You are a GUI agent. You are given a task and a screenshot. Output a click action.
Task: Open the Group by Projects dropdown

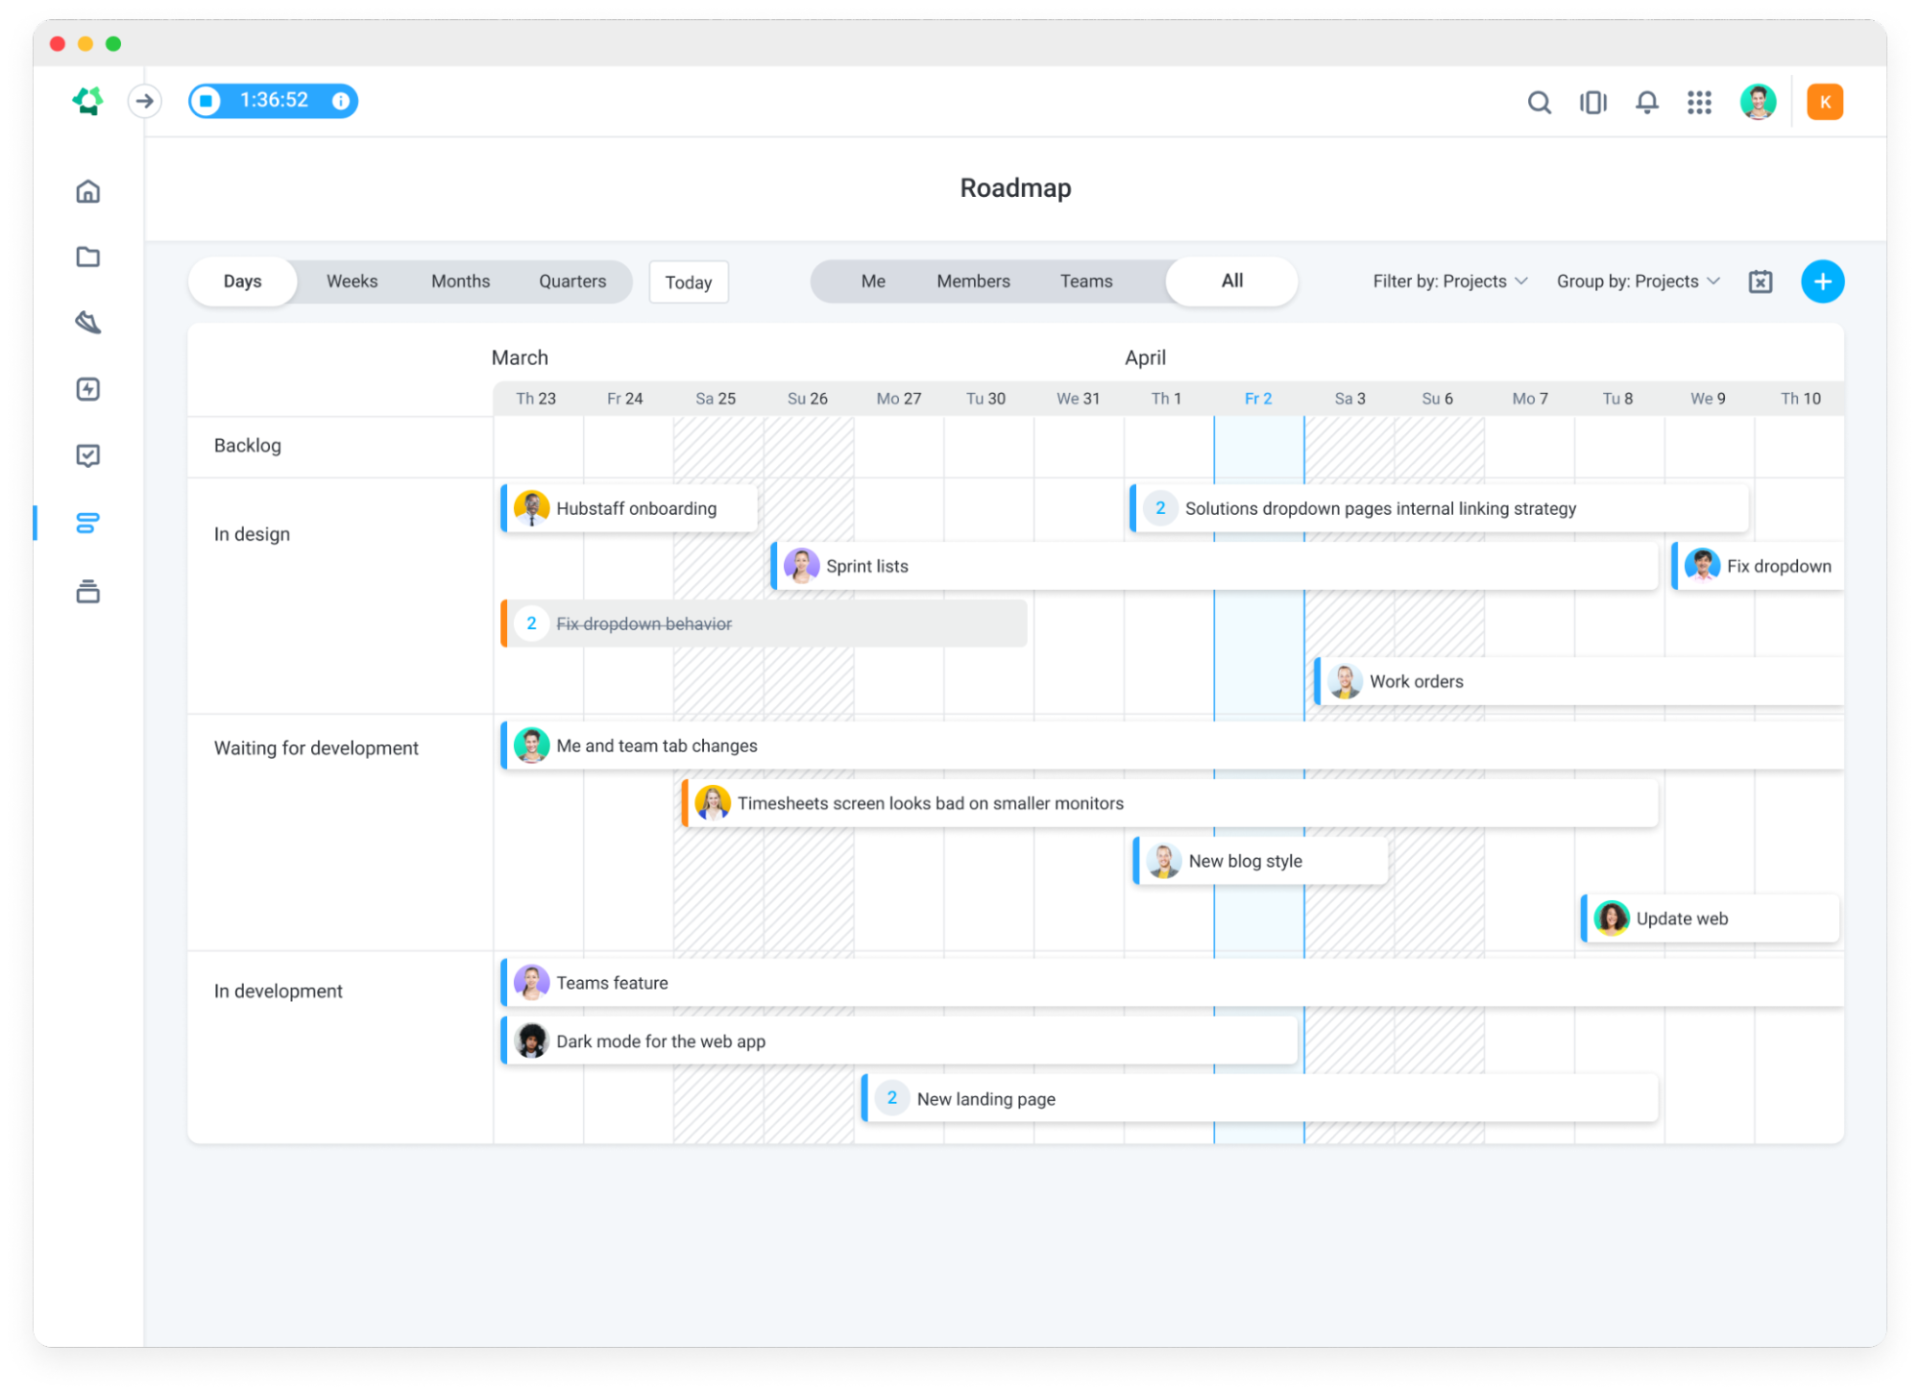[1637, 281]
